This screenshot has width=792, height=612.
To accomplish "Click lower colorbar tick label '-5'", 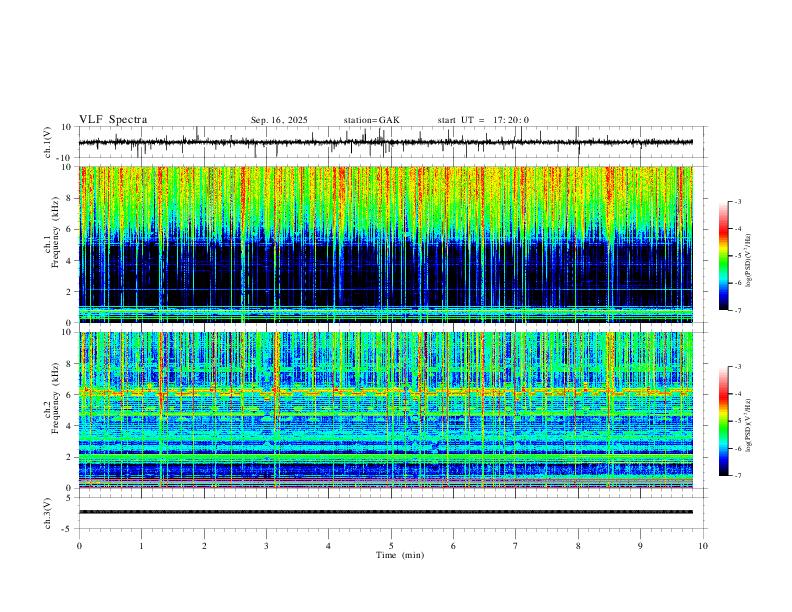I will pos(737,421).
